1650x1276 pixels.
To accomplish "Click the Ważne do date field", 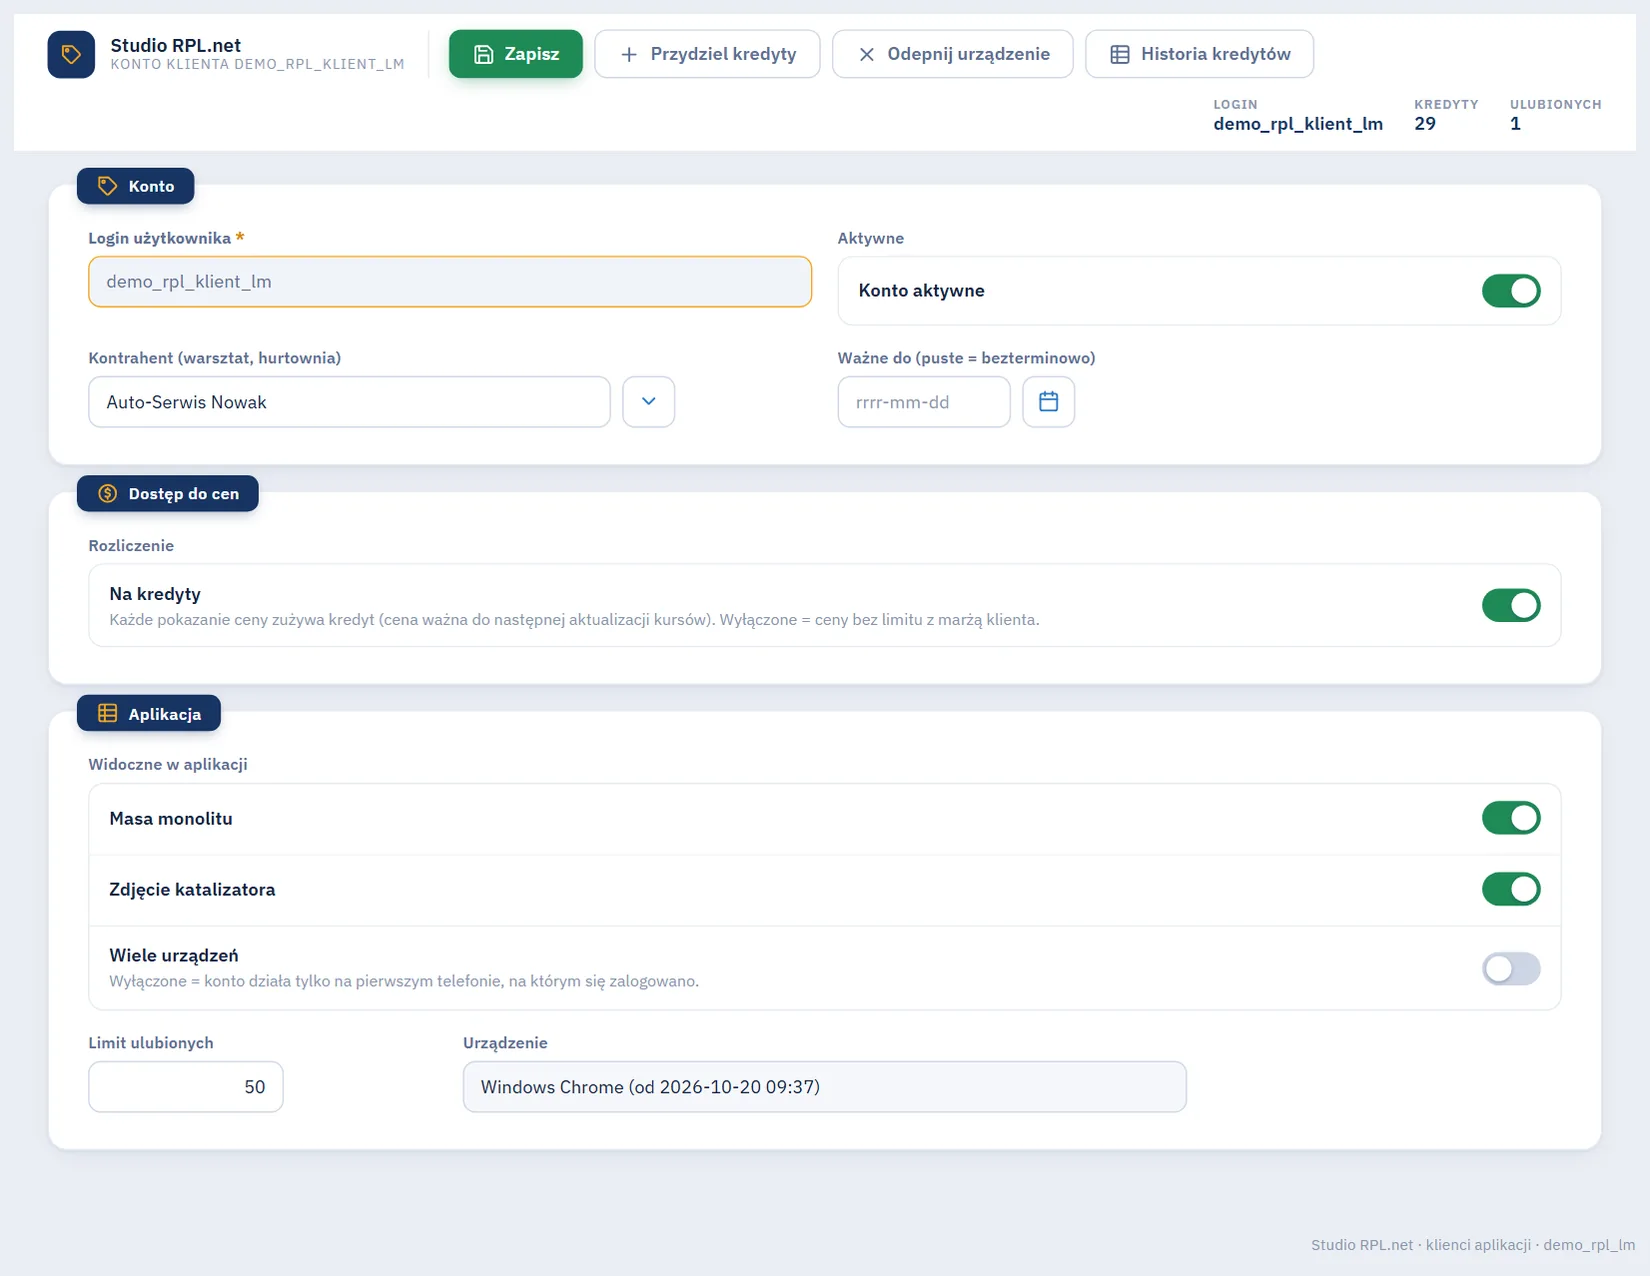I will [x=924, y=402].
